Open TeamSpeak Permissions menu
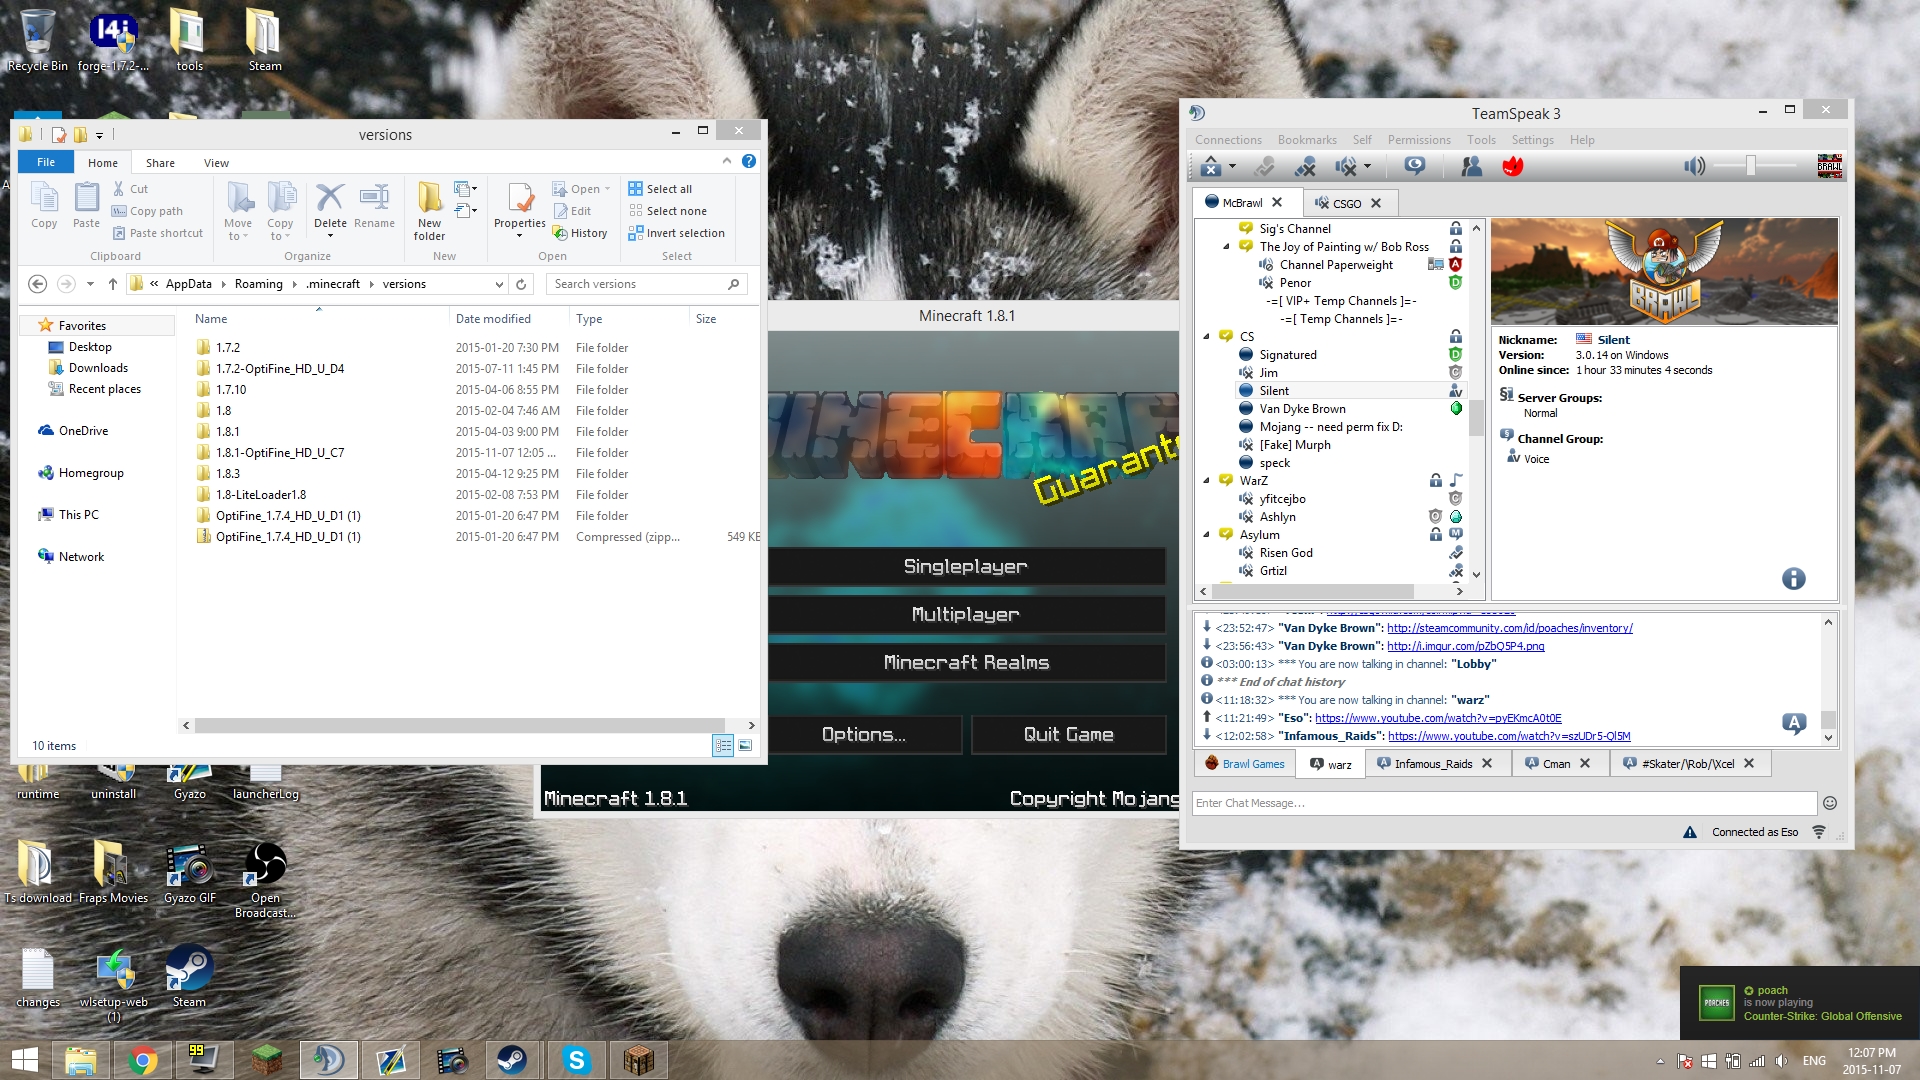 [x=1418, y=140]
